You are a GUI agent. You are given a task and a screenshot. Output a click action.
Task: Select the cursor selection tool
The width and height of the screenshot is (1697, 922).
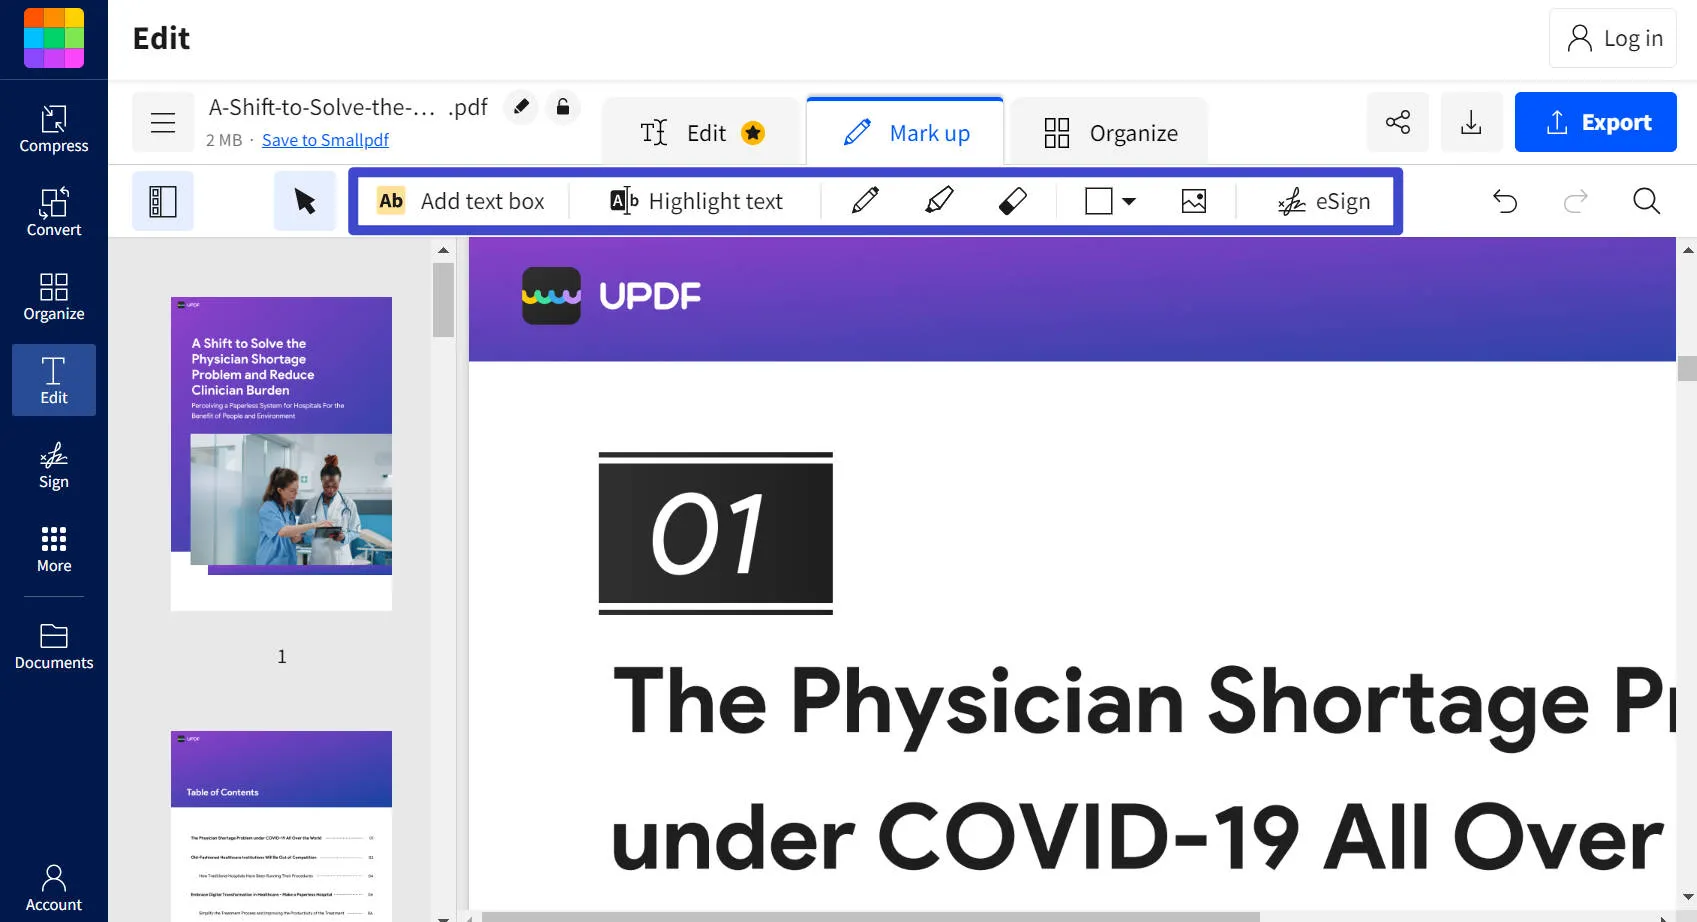click(x=304, y=200)
